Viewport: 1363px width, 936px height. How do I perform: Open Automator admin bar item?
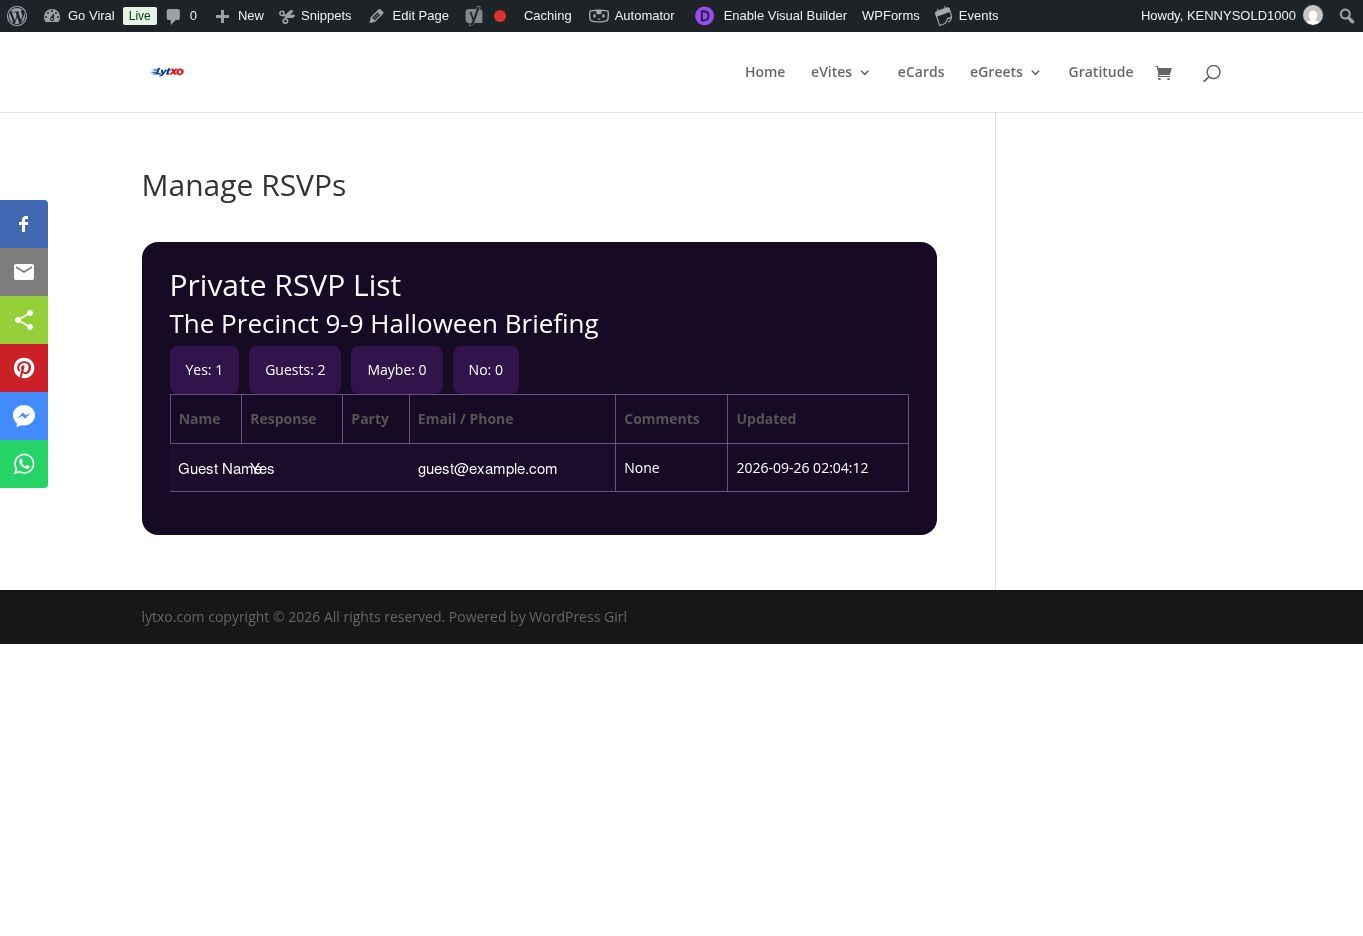[x=632, y=16]
